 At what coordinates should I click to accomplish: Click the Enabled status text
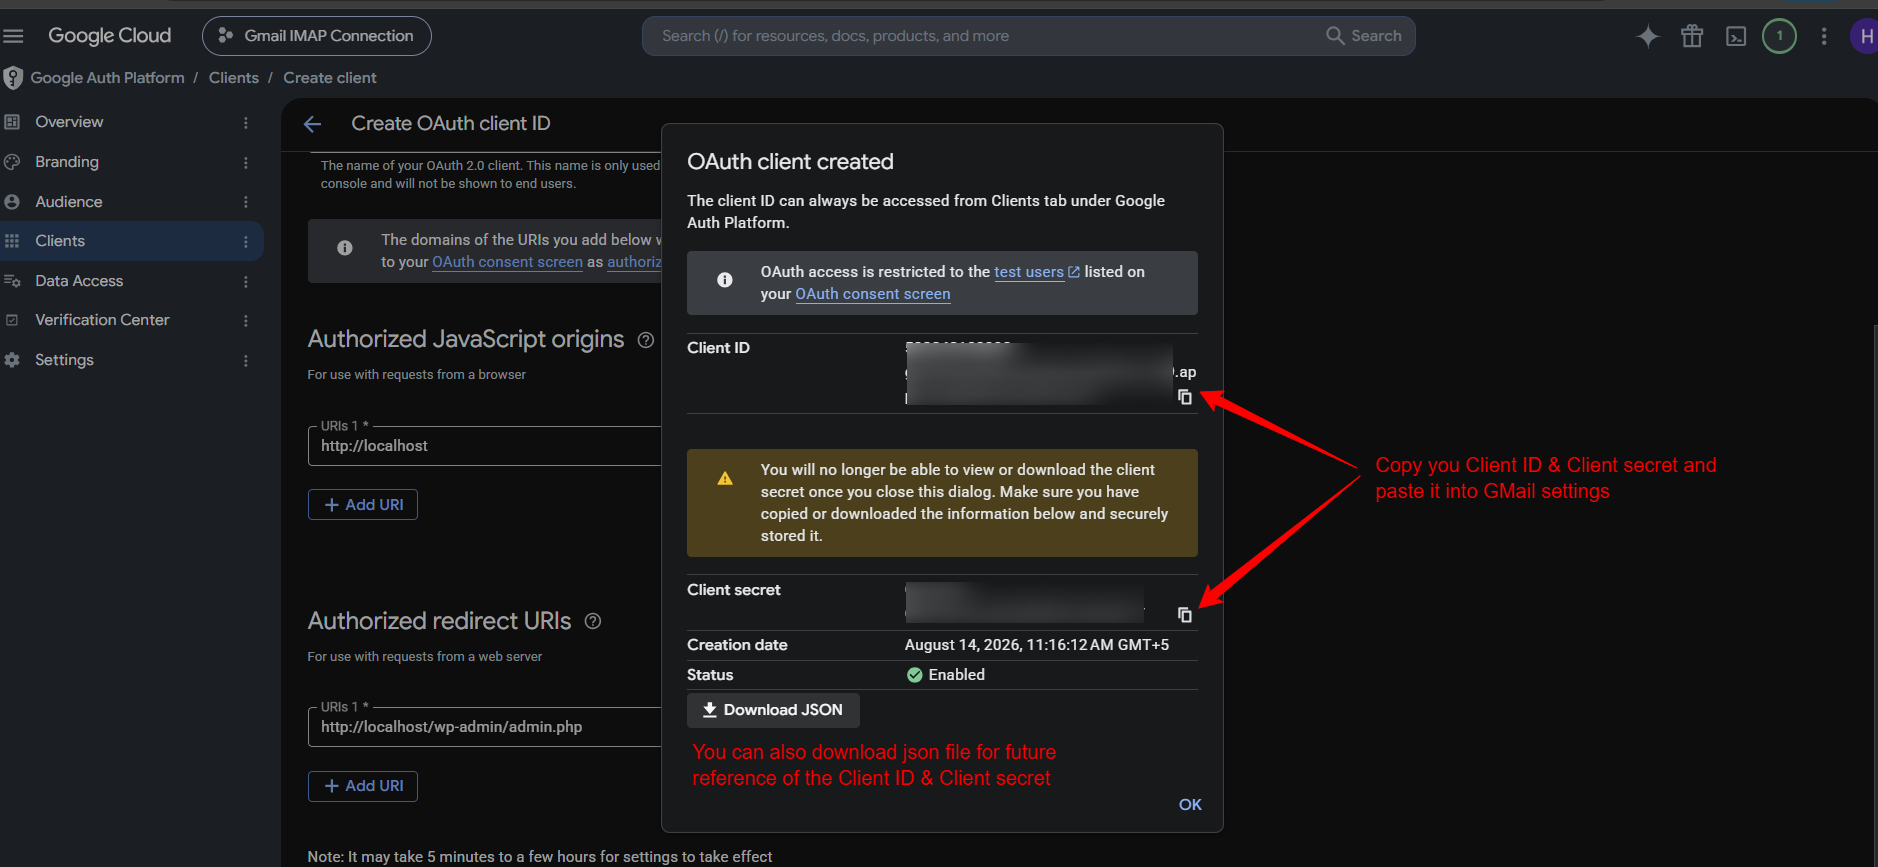click(x=957, y=675)
